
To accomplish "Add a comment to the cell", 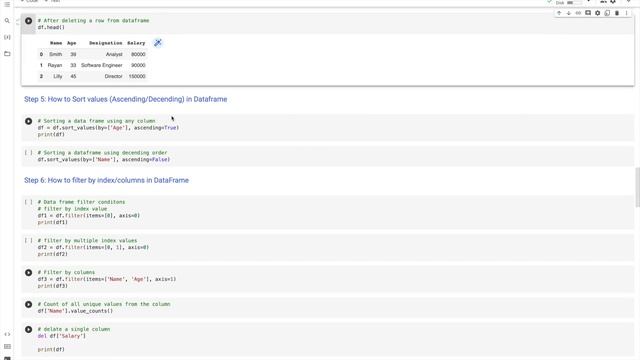I will point(588,13).
